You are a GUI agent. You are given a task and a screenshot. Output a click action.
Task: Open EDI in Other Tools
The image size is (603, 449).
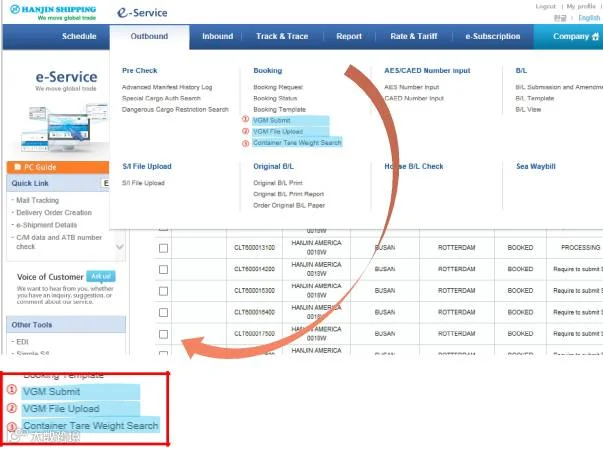tap(22, 342)
